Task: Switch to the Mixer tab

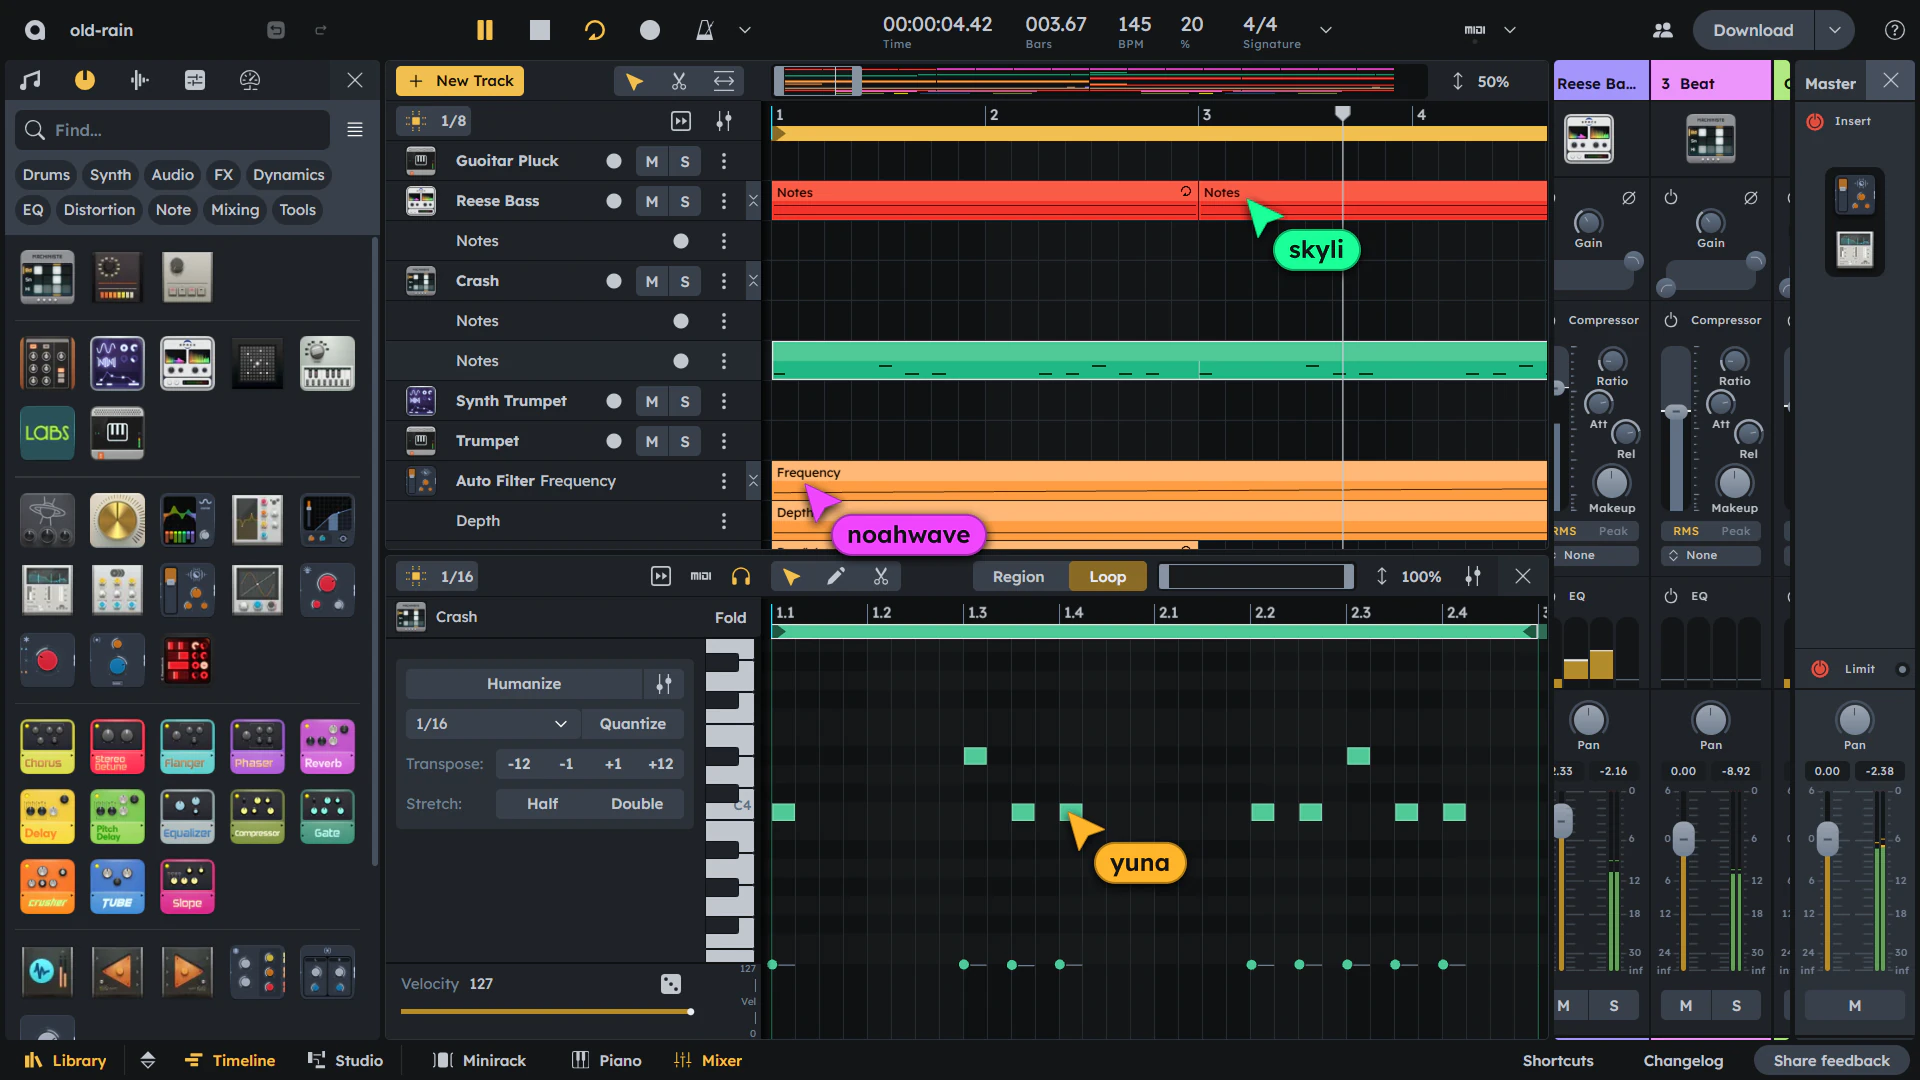Action: 708,1060
